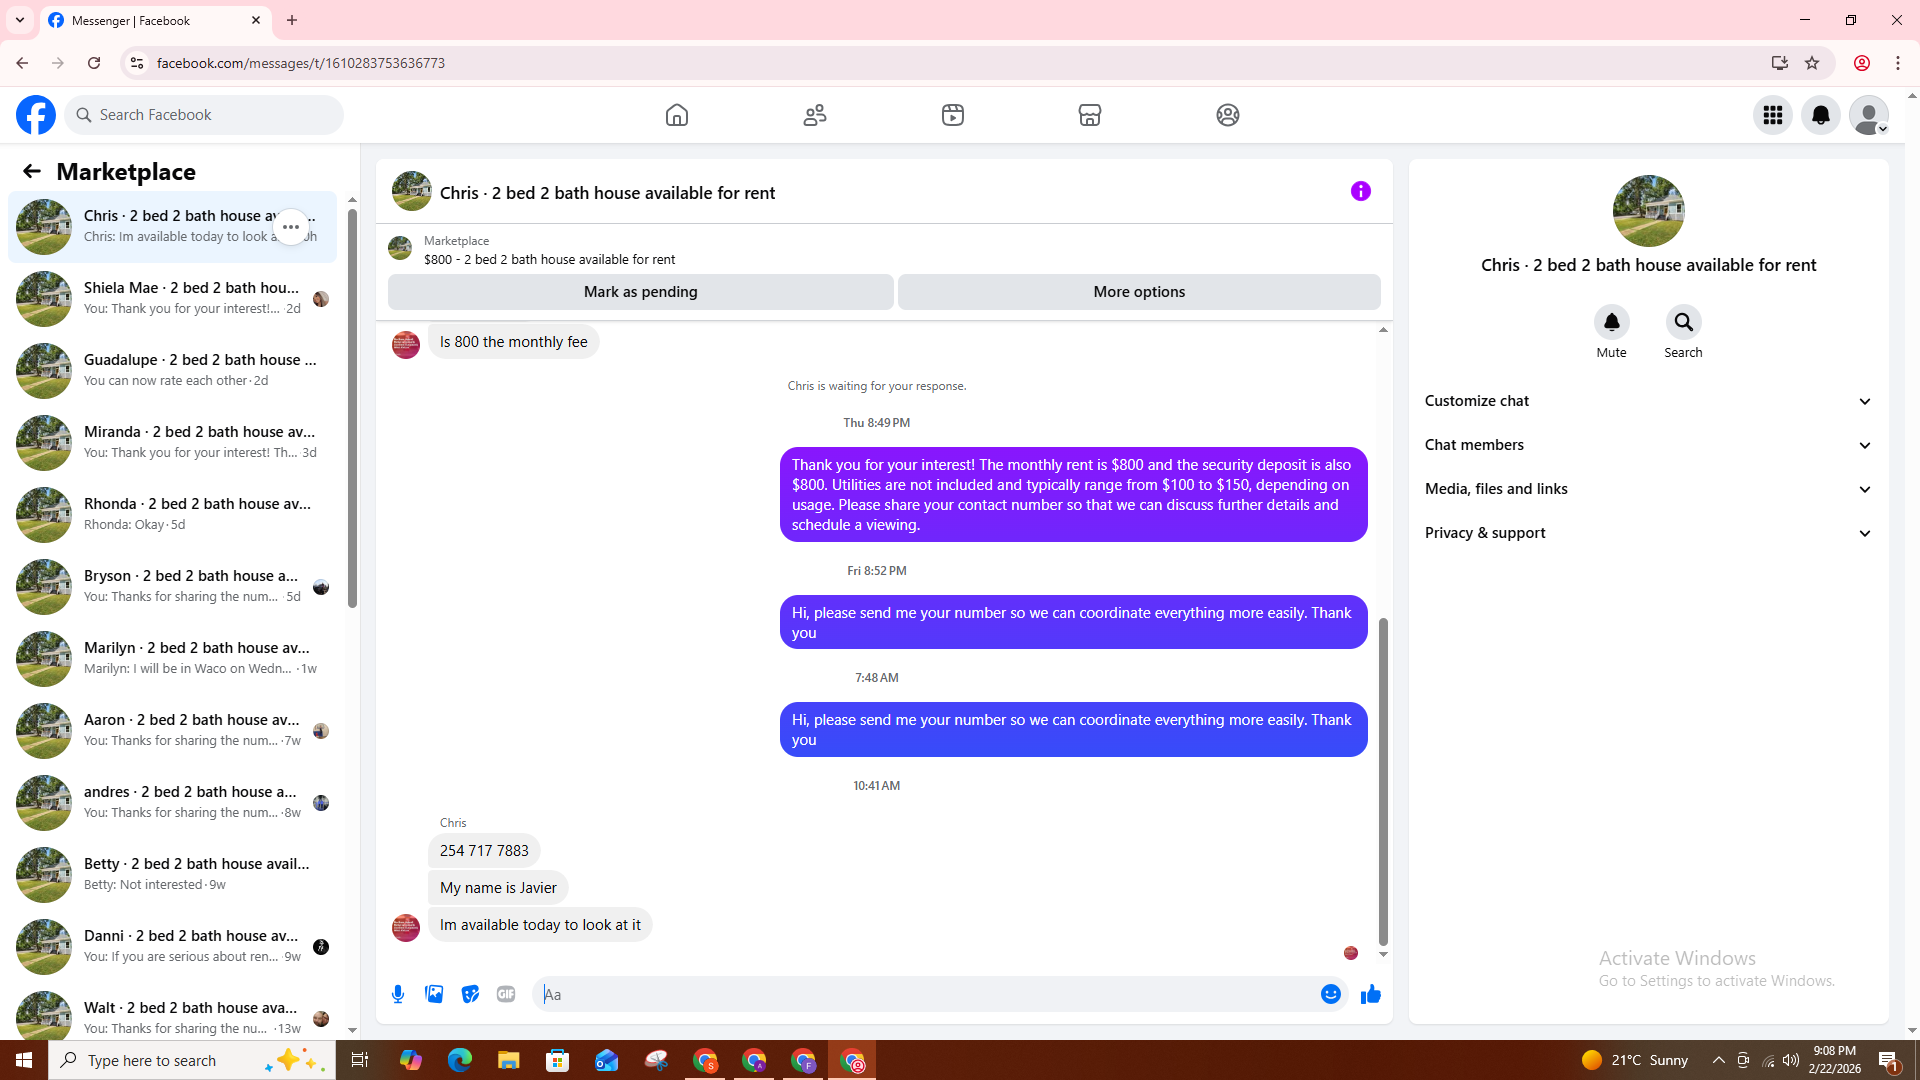The image size is (1920, 1080).
Task: Expand Customize chat section
Action: [x=1648, y=401]
